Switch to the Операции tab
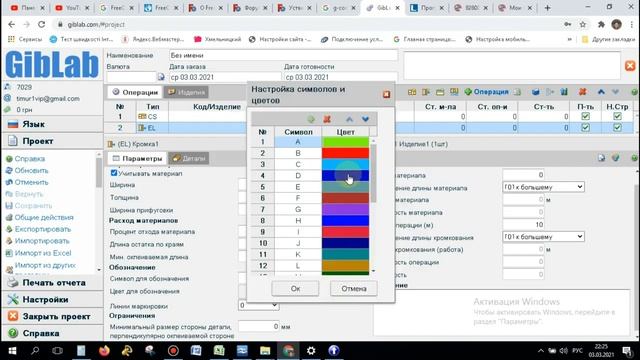Viewport: 640px width, 360px height. [x=135, y=92]
